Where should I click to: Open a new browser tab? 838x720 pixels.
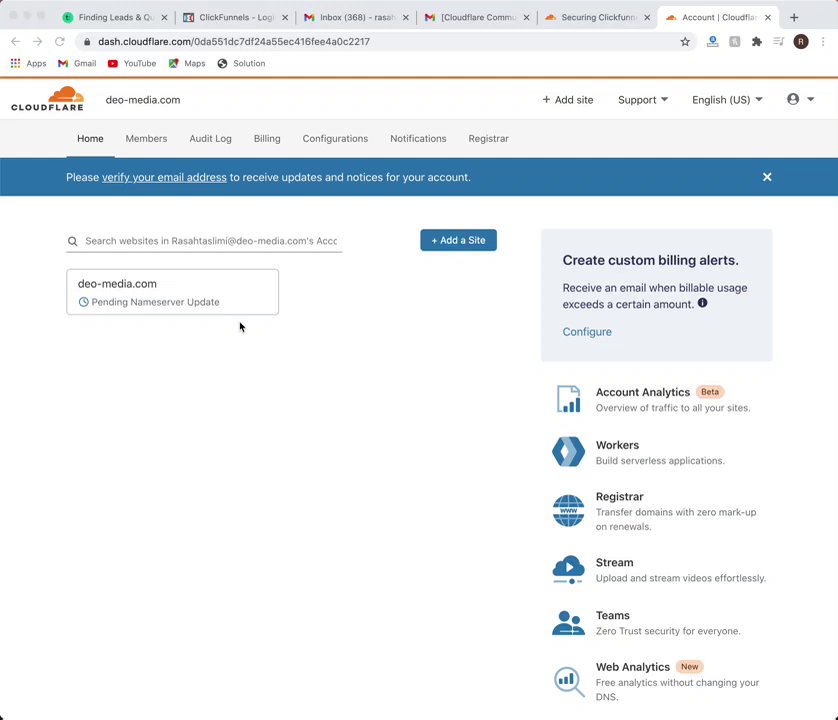794,18
